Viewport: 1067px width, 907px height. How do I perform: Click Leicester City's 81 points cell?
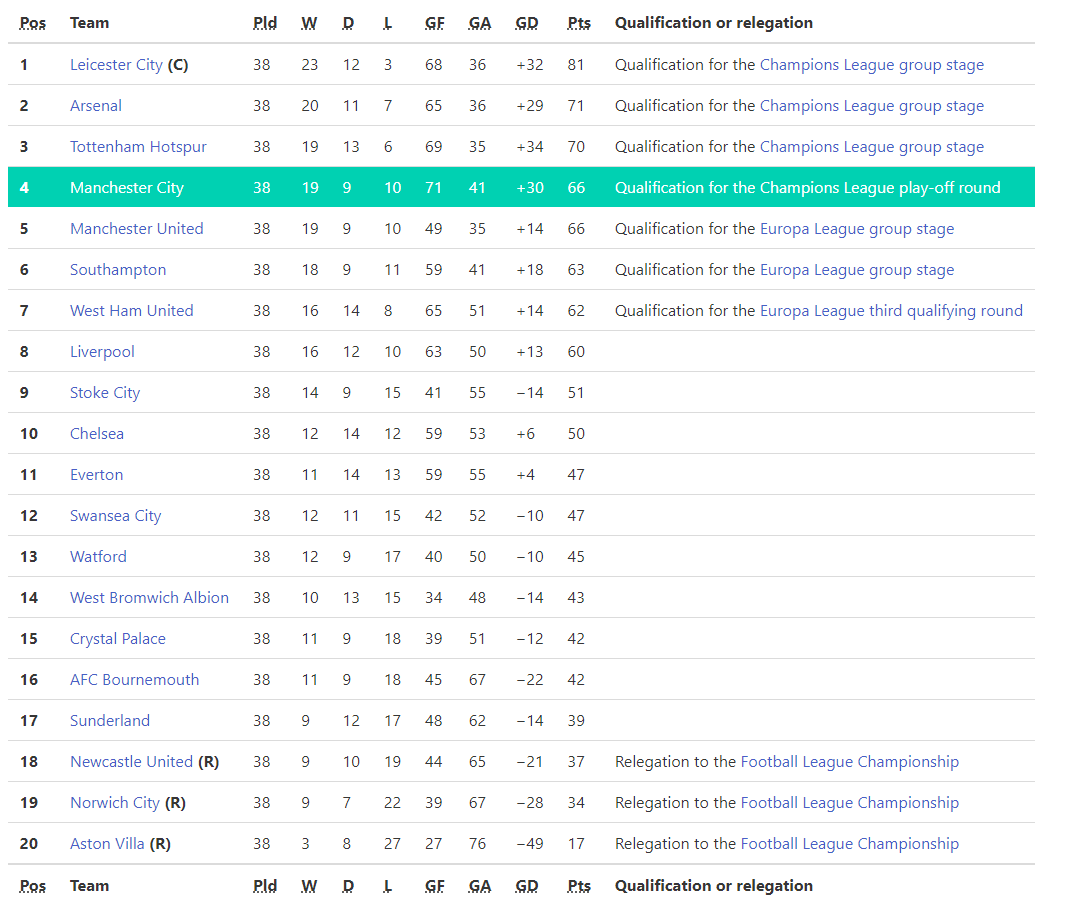(576, 65)
